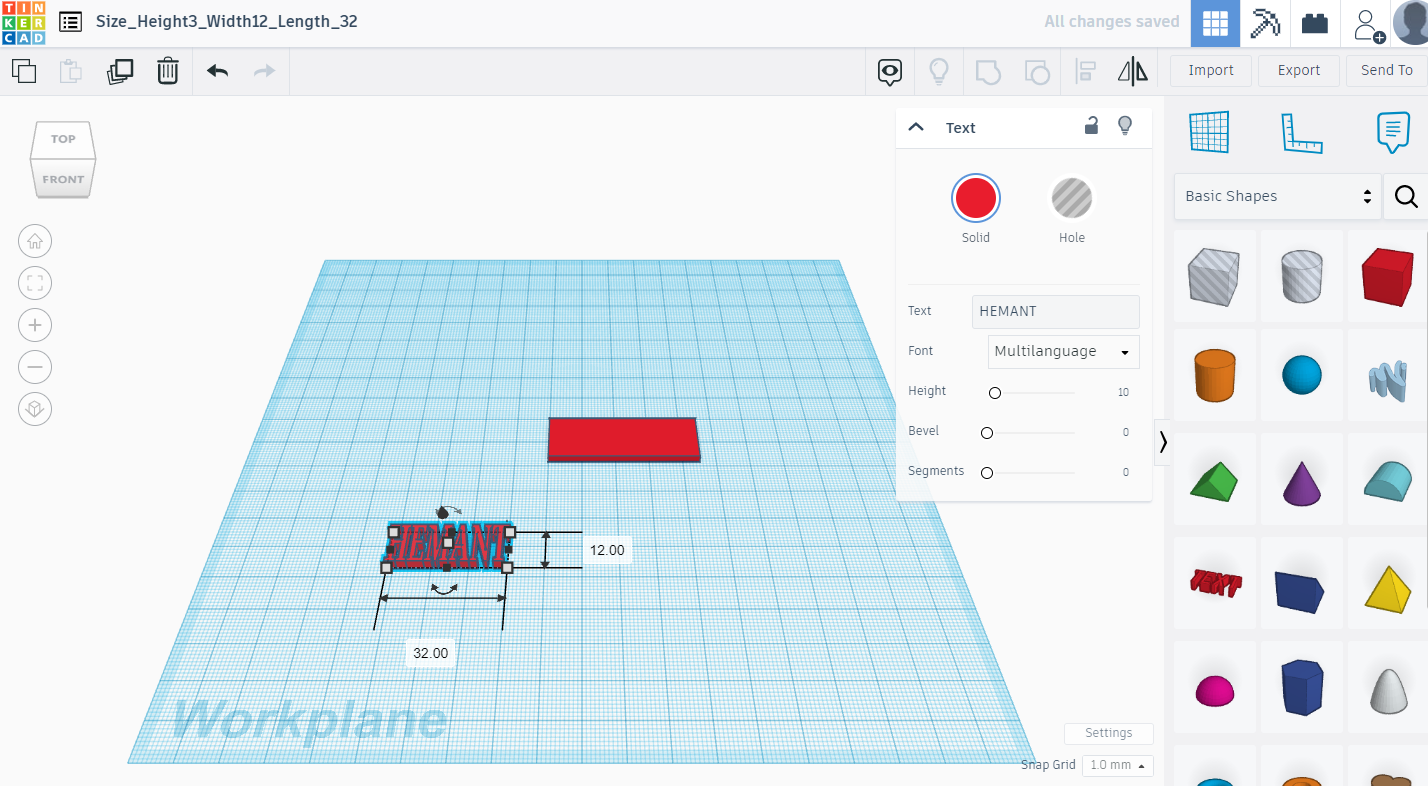Image resolution: width=1428 pixels, height=786 pixels.
Task: Delete the selection with the trash icon
Action: (x=168, y=71)
